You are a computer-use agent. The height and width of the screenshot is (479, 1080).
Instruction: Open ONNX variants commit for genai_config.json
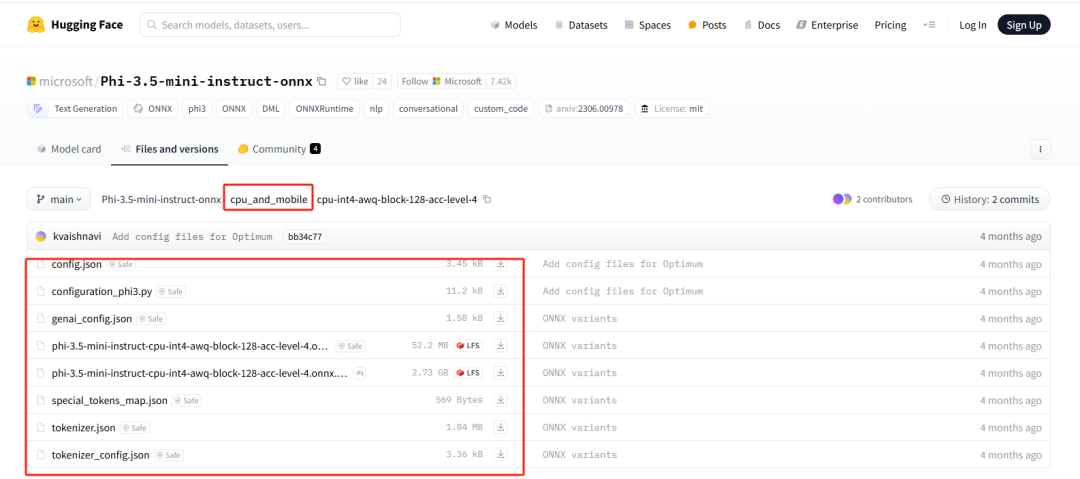[x=580, y=318]
